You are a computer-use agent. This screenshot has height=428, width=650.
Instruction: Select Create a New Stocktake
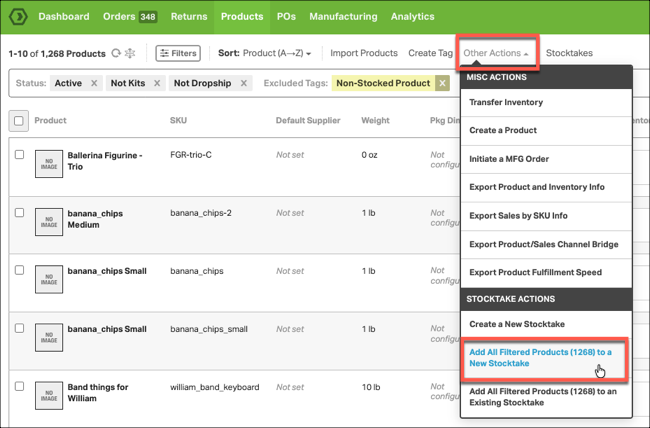(x=546, y=324)
